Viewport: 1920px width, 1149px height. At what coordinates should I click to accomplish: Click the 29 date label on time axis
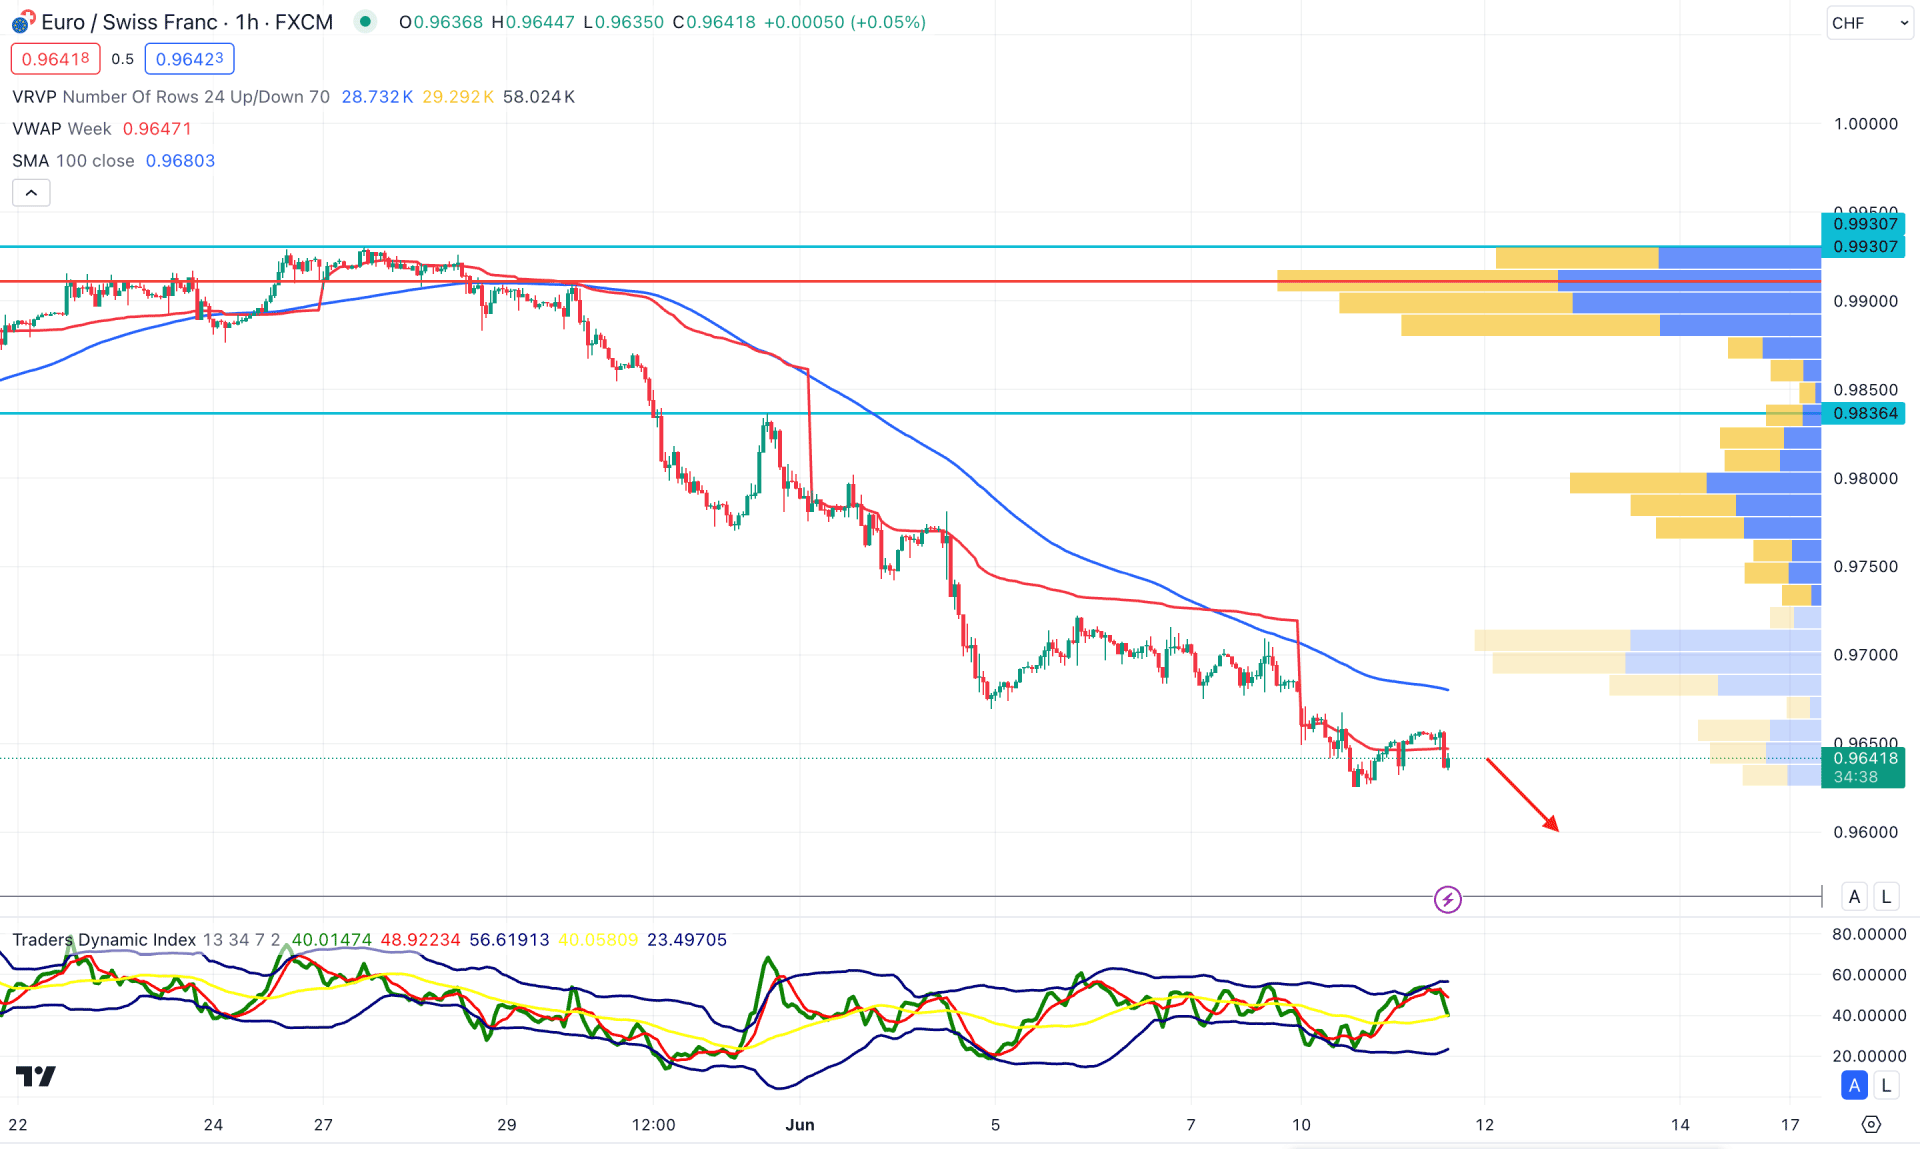[x=507, y=1125]
